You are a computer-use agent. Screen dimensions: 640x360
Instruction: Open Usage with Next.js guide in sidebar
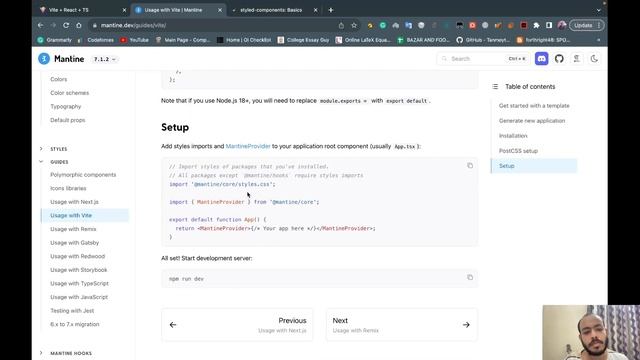tap(74, 202)
